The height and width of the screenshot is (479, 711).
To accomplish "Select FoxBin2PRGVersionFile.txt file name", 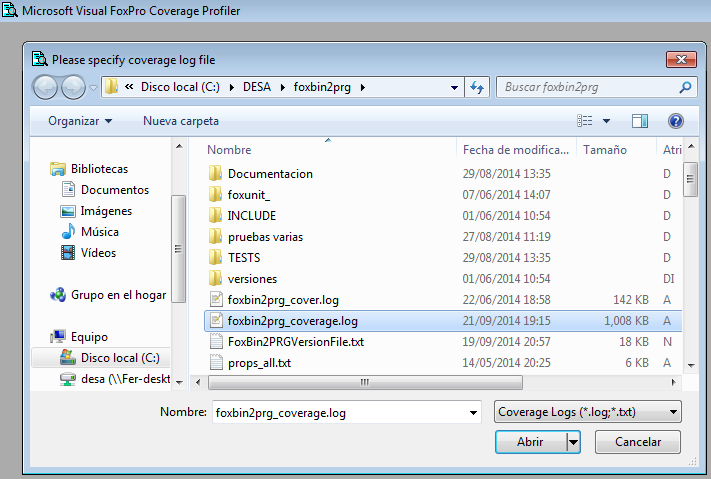I will [x=296, y=342].
